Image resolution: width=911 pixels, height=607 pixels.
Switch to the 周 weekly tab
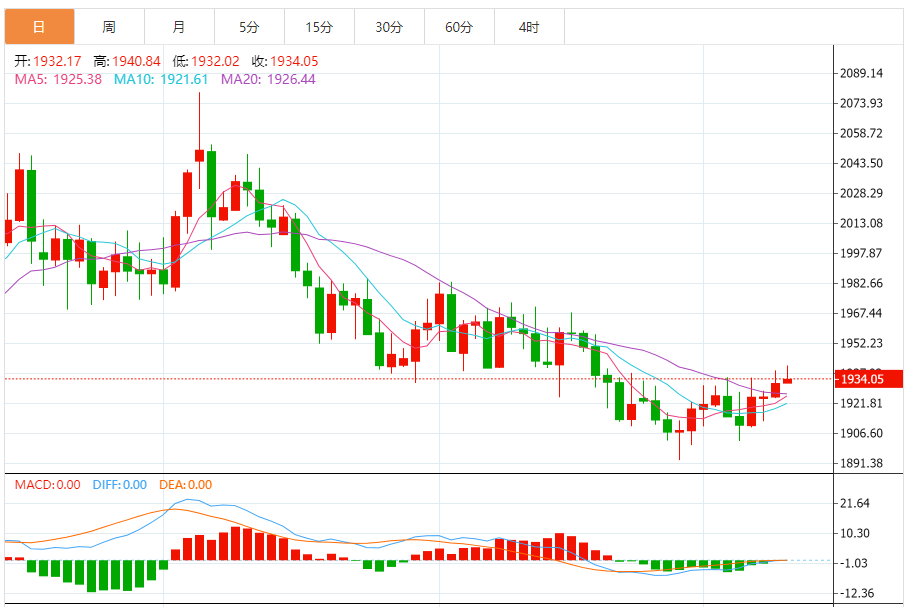pyautogui.click(x=109, y=27)
